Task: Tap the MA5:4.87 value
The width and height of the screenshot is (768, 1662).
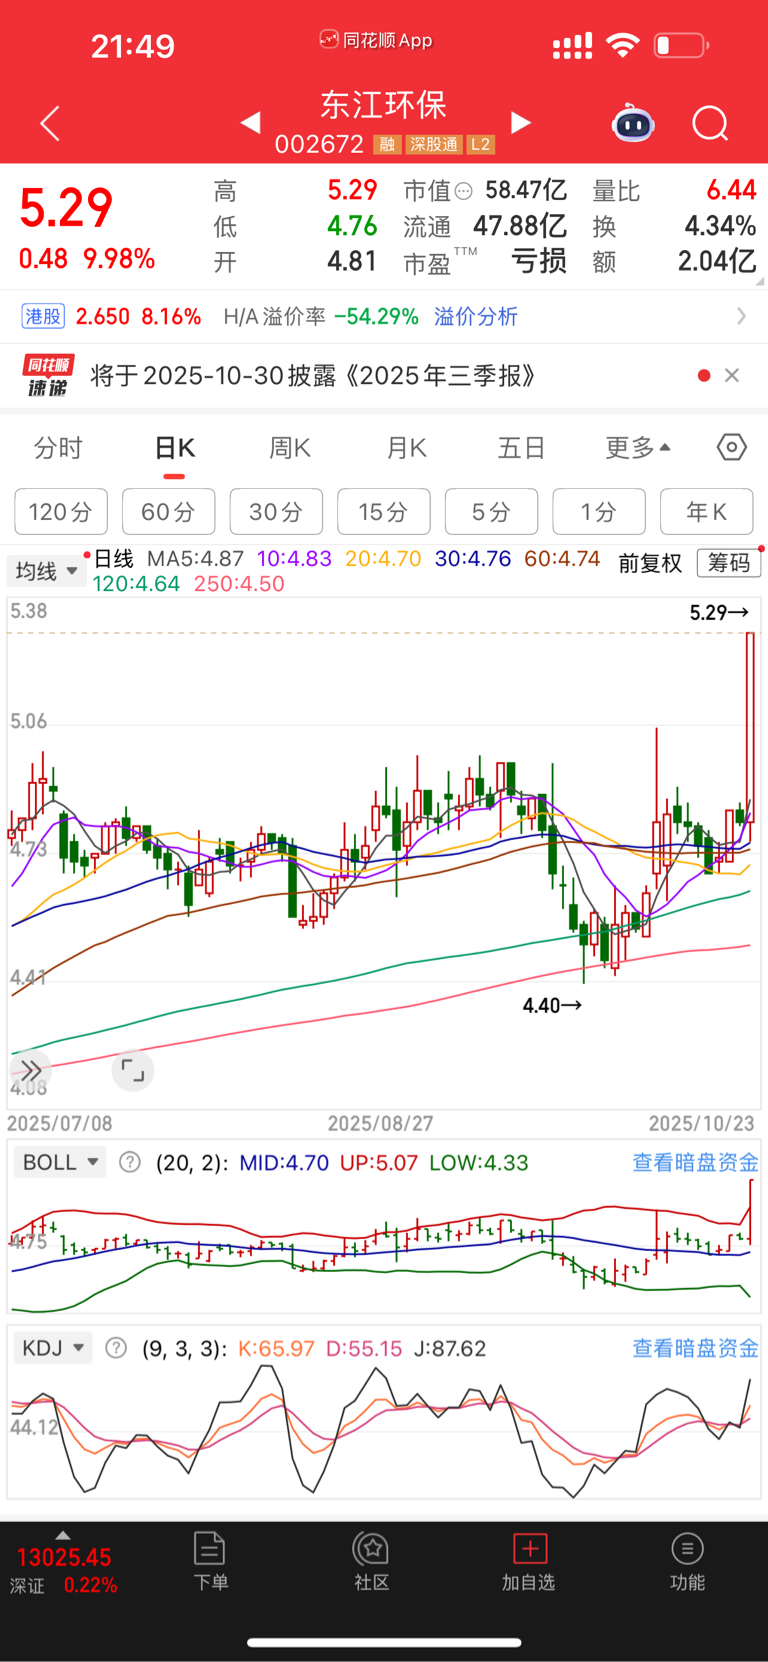Action: coord(195,559)
